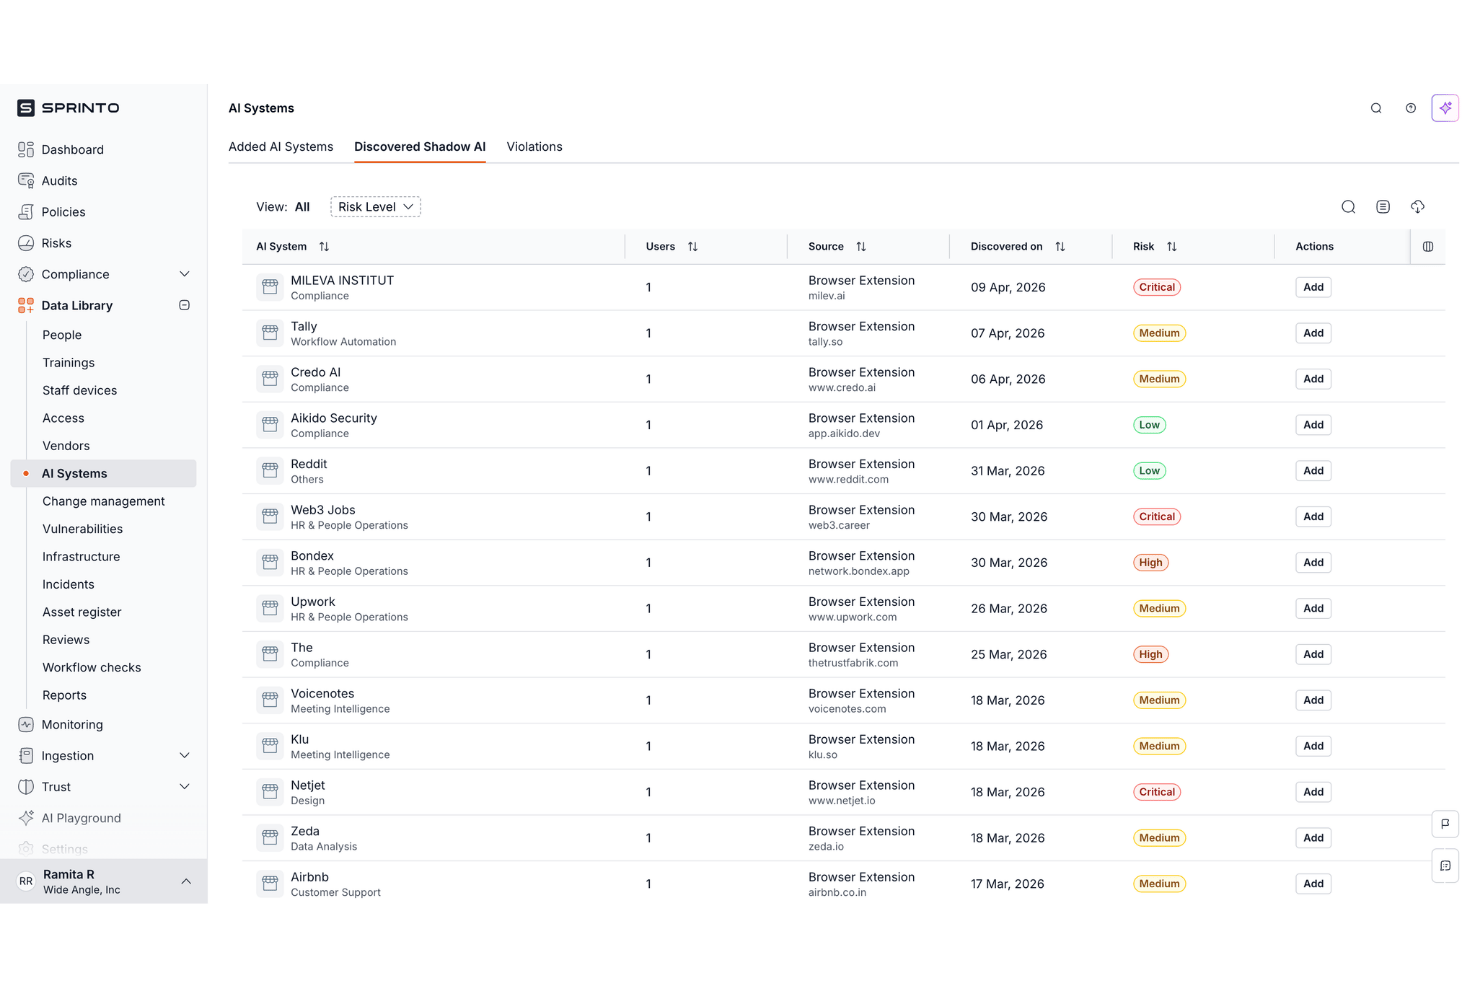Image resolution: width=1480 pixels, height=987 pixels.
Task: Switch to the Added AI Systems tab
Action: pyautogui.click(x=281, y=147)
